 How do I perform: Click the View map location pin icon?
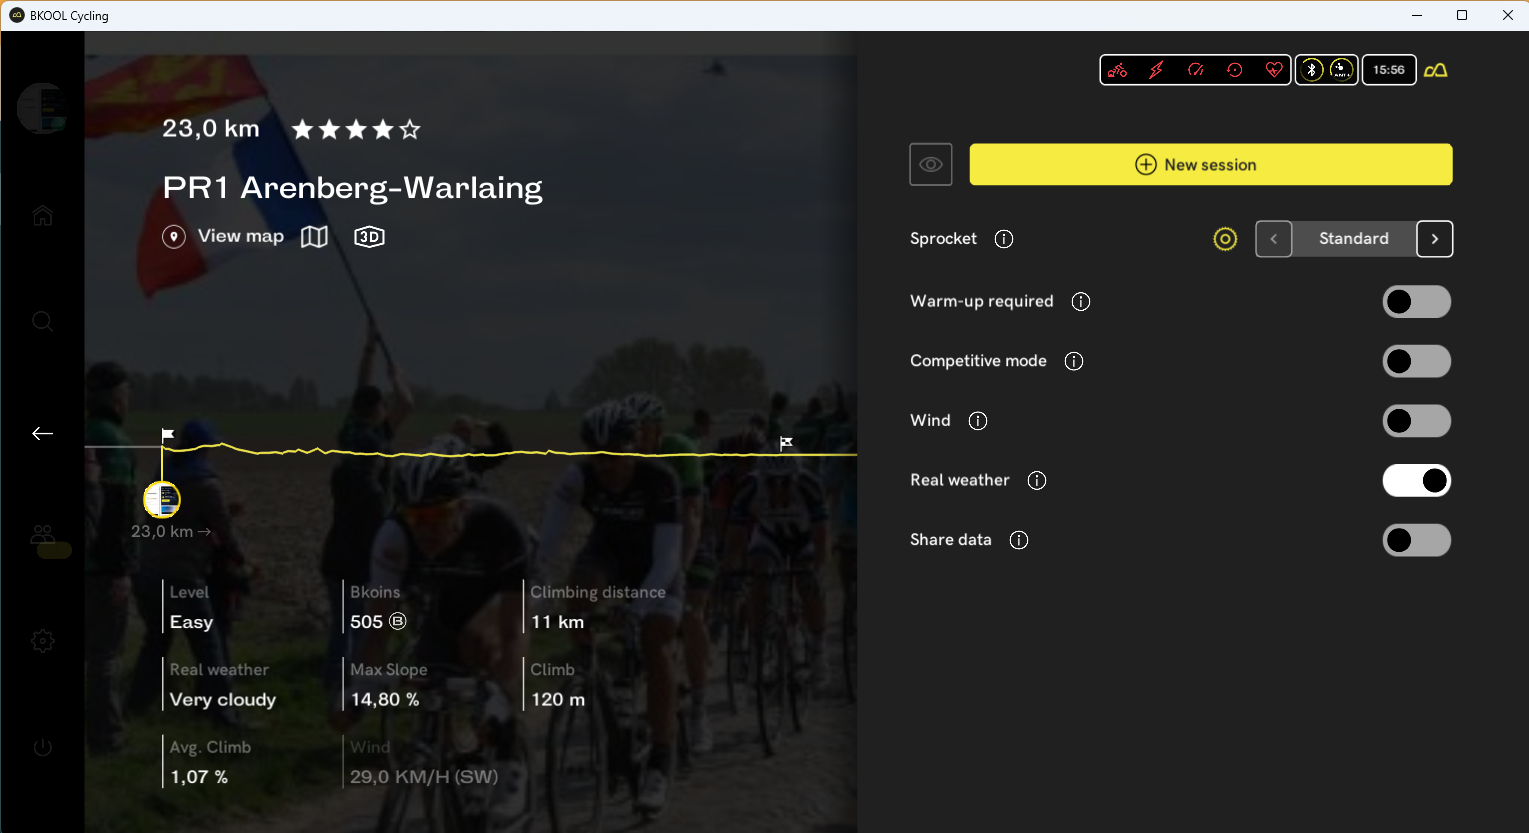174,237
